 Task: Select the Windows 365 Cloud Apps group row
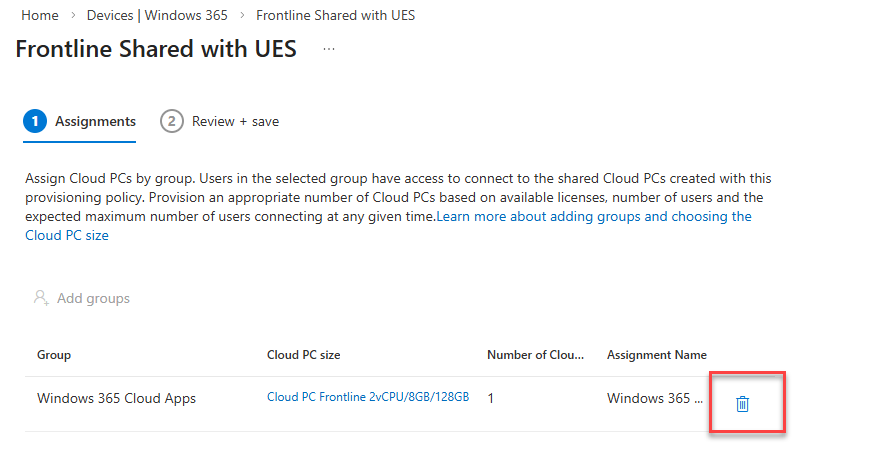coord(116,398)
